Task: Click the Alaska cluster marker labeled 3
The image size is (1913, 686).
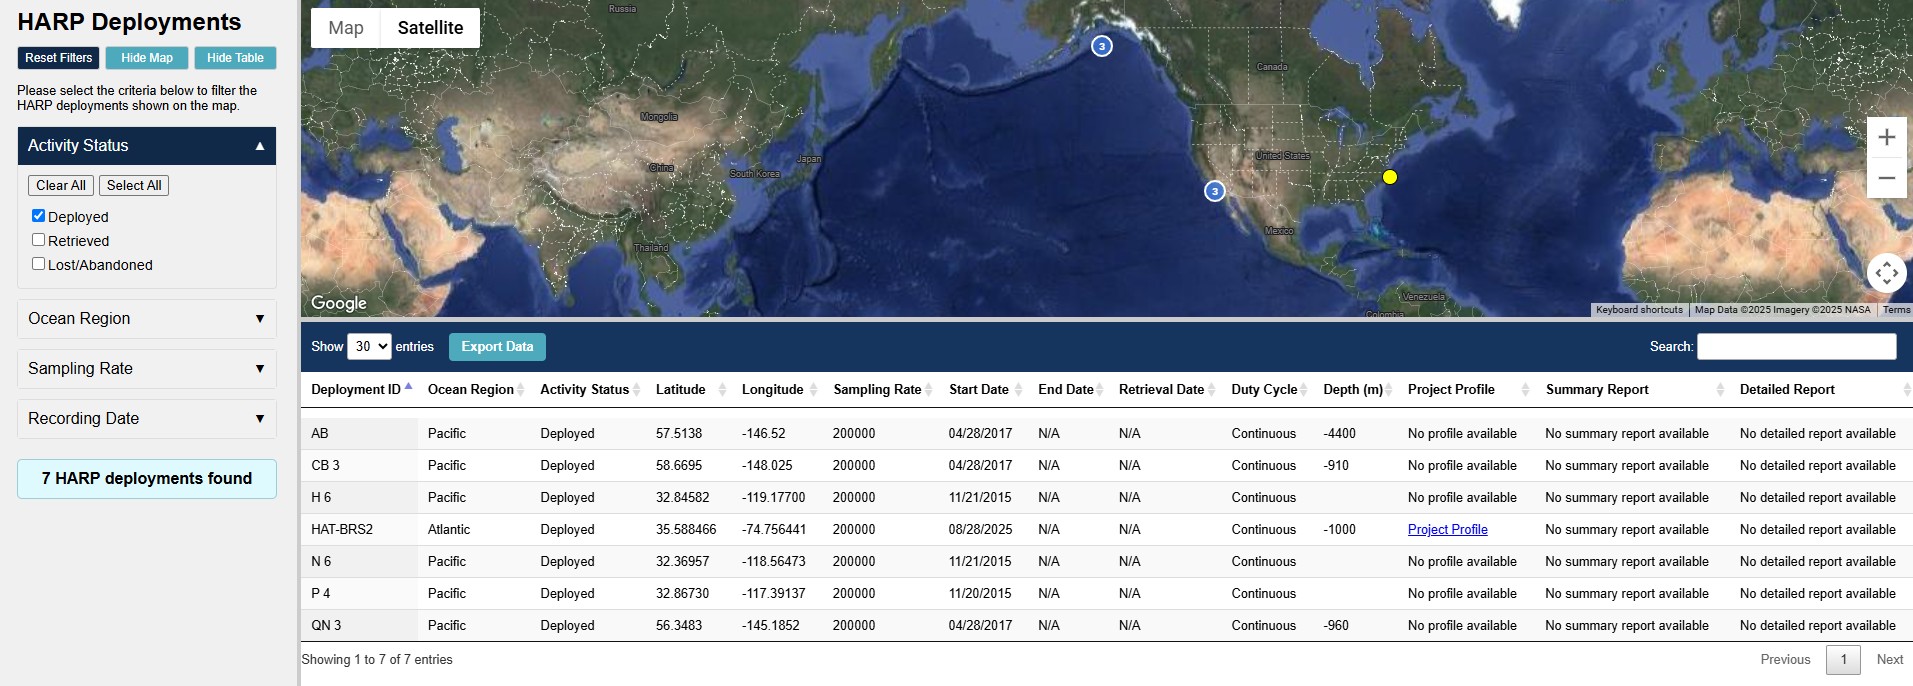Action: pyautogui.click(x=1101, y=46)
